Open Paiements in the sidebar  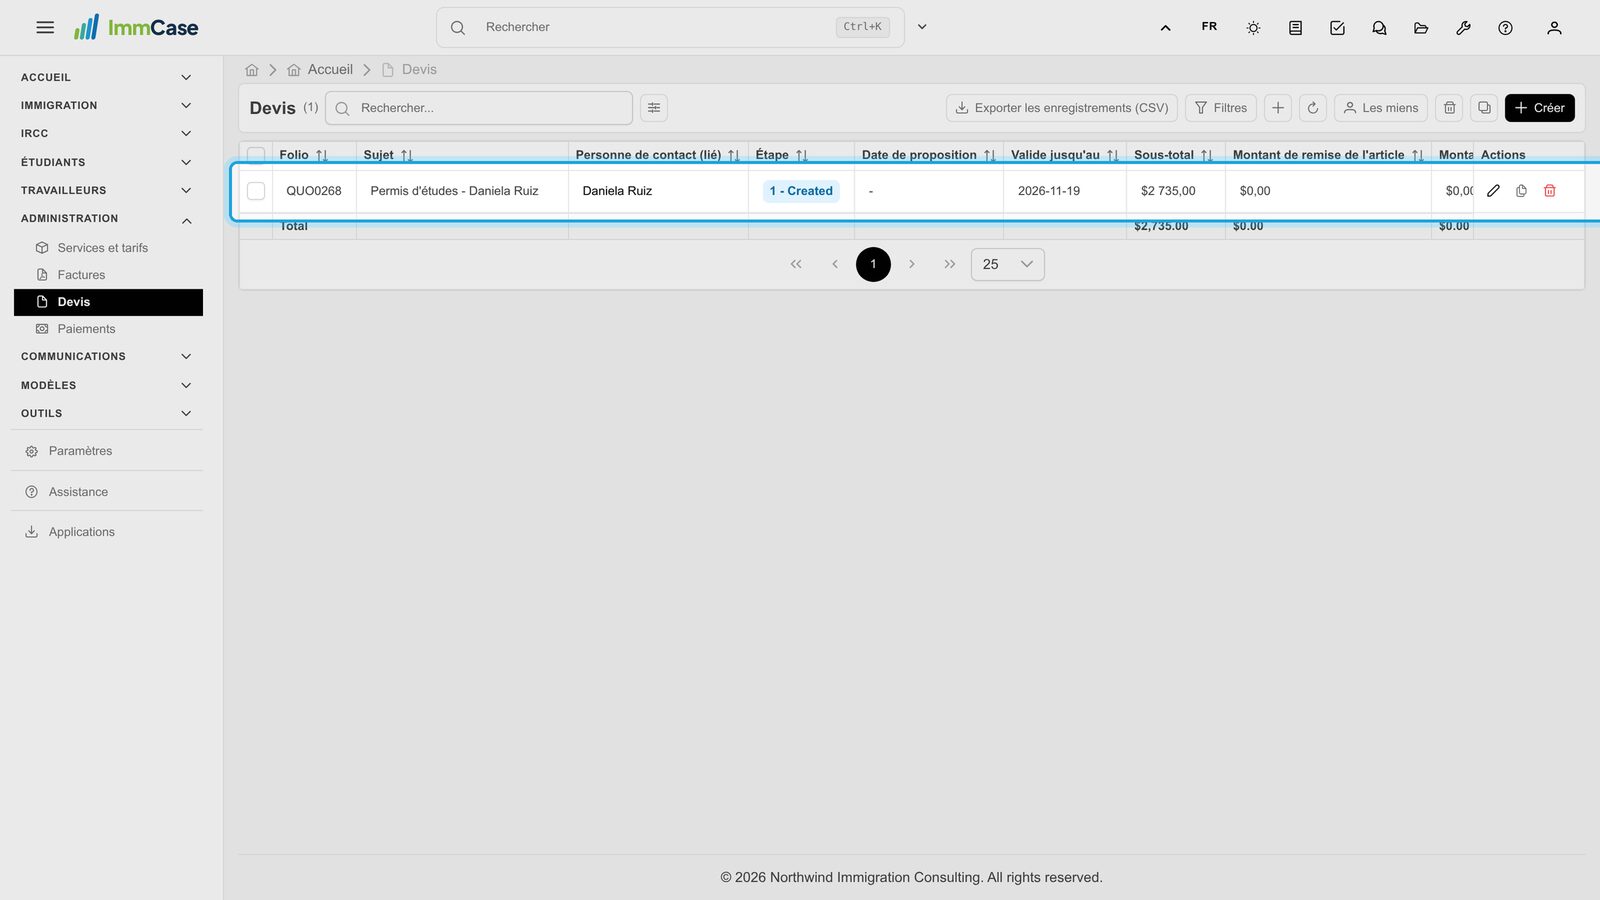click(x=108, y=329)
